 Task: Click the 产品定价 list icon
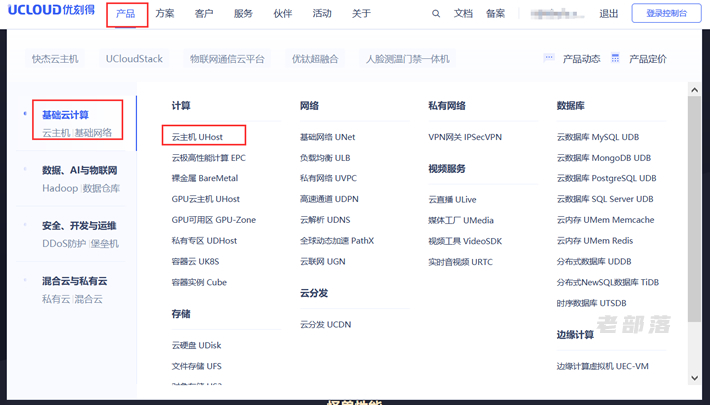(x=615, y=58)
